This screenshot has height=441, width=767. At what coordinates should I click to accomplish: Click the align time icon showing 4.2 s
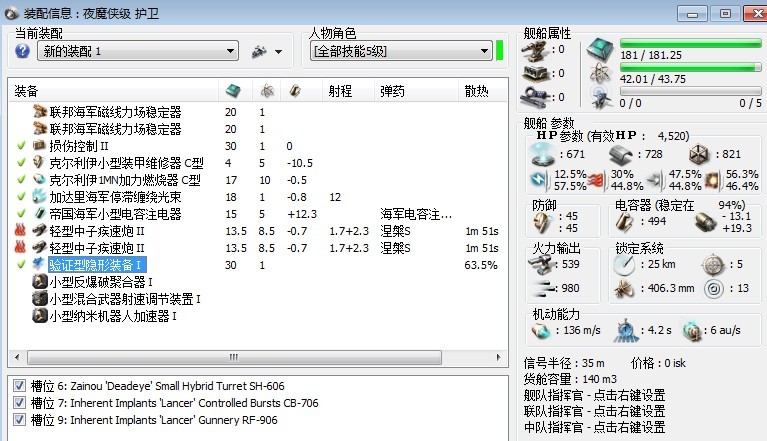(x=626, y=331)
